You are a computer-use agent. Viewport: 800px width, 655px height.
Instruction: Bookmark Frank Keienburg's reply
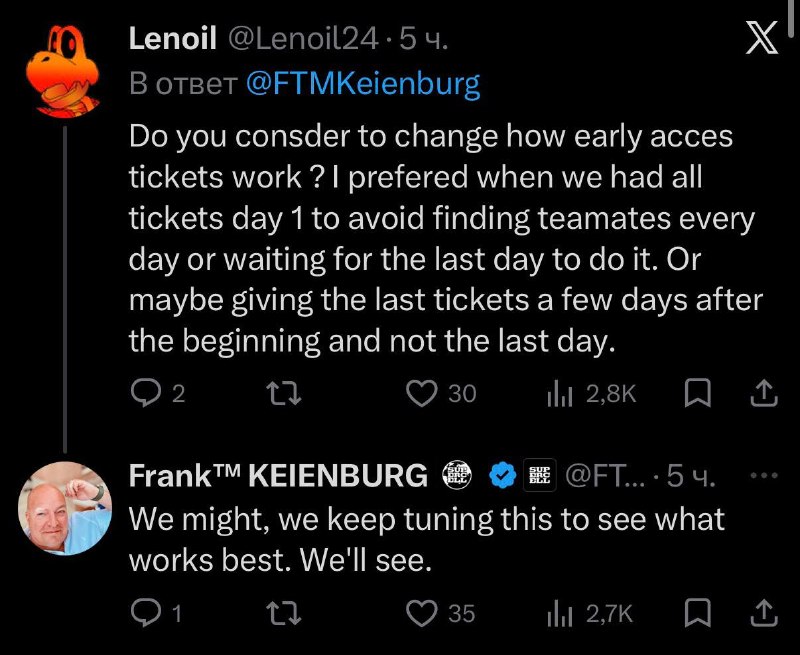pyautogui.click(x=696, y=613)
